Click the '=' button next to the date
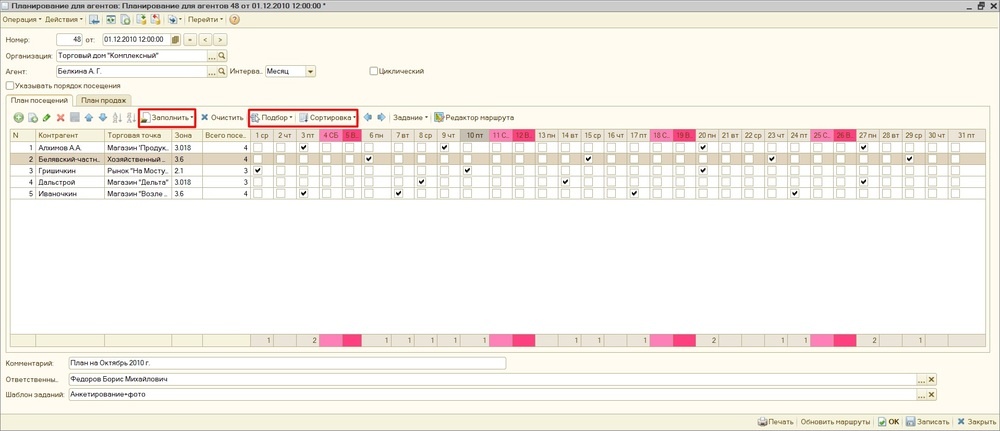Viewport: 1000px width, 431px height. [190, 40]
